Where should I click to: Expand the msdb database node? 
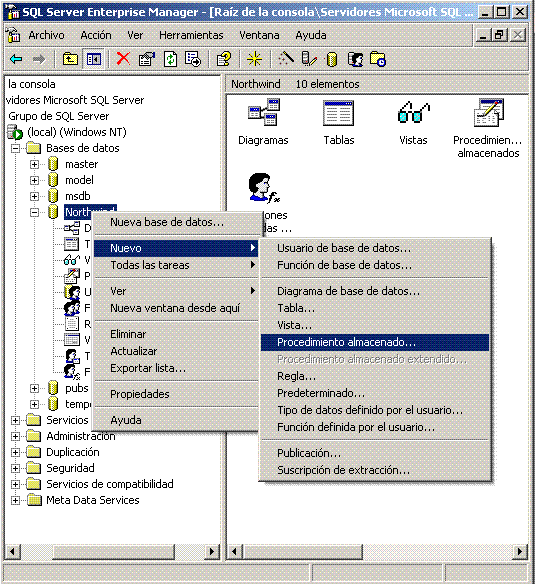[x=34, y=196]
